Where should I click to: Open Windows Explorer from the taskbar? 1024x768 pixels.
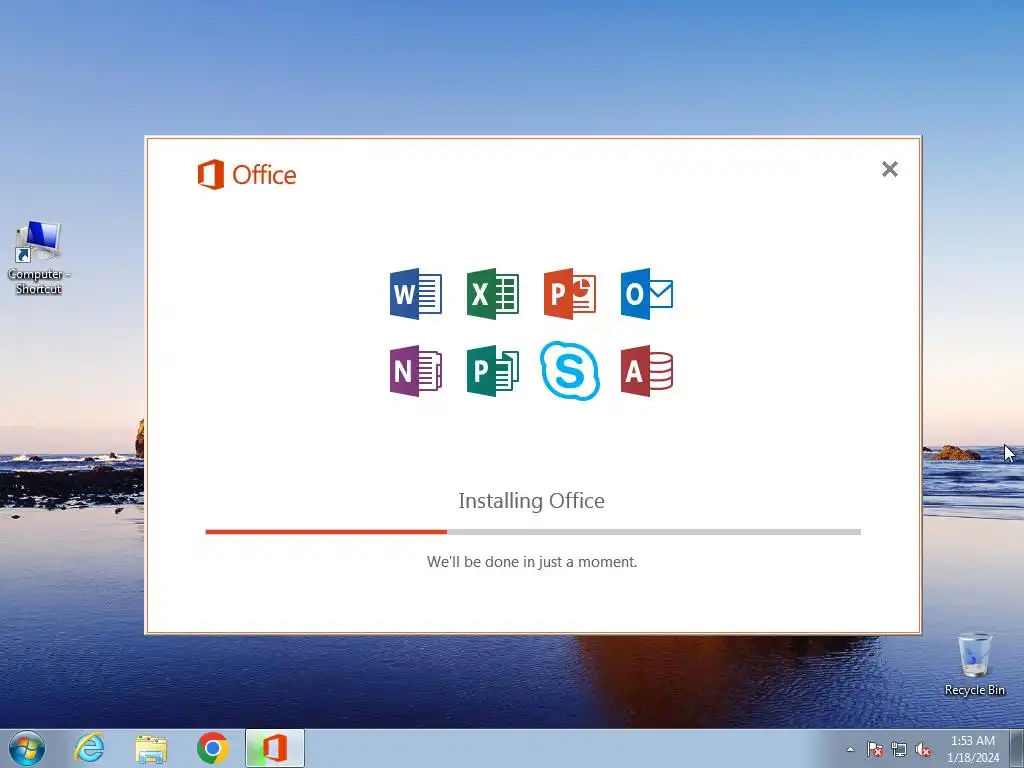click(x=151, y=749)
